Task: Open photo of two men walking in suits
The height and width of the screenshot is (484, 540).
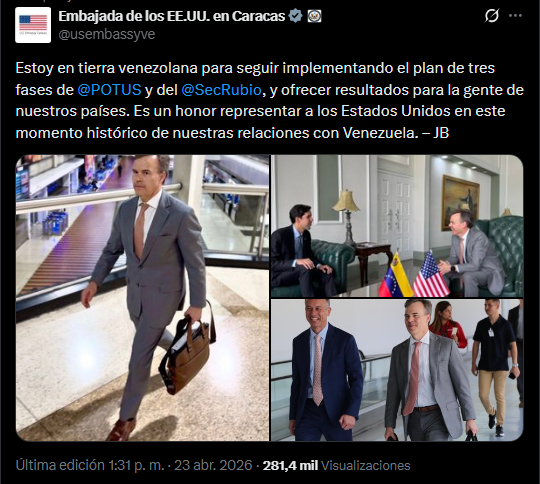Action: point(397,370)
